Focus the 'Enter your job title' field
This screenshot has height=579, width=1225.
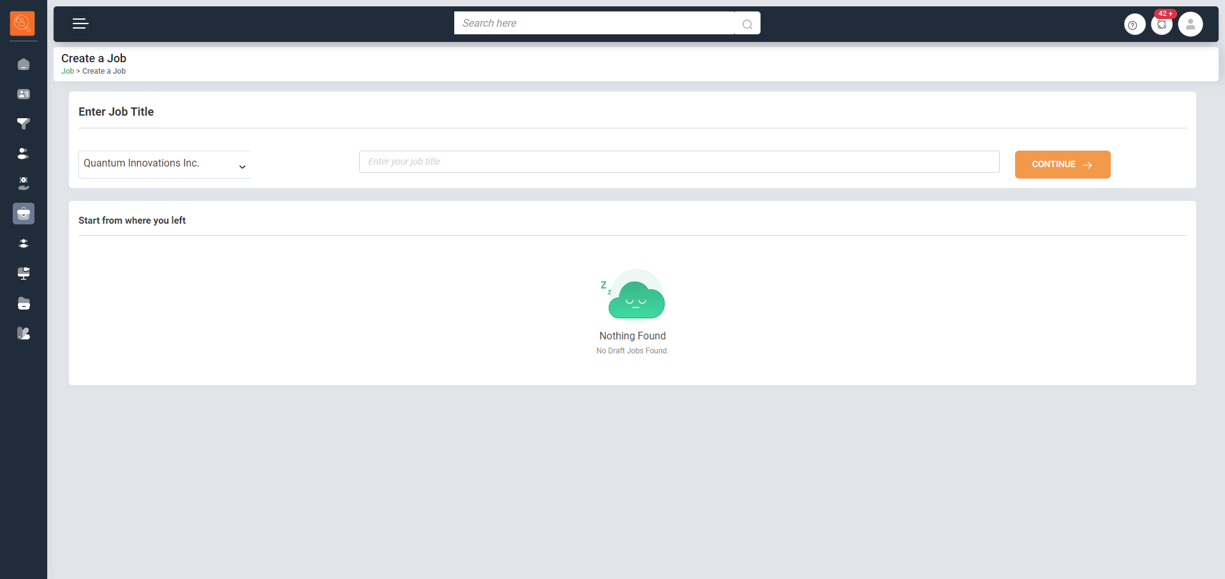click(678, 162)
